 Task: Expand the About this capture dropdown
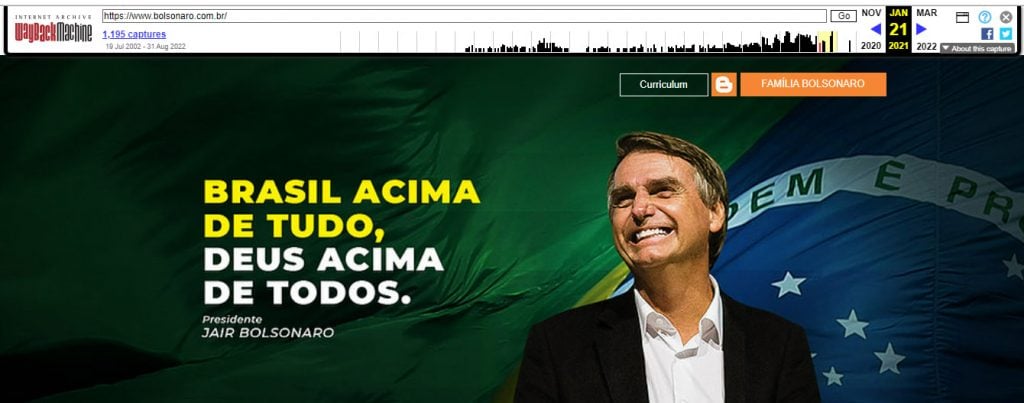(x=977, y=48)
